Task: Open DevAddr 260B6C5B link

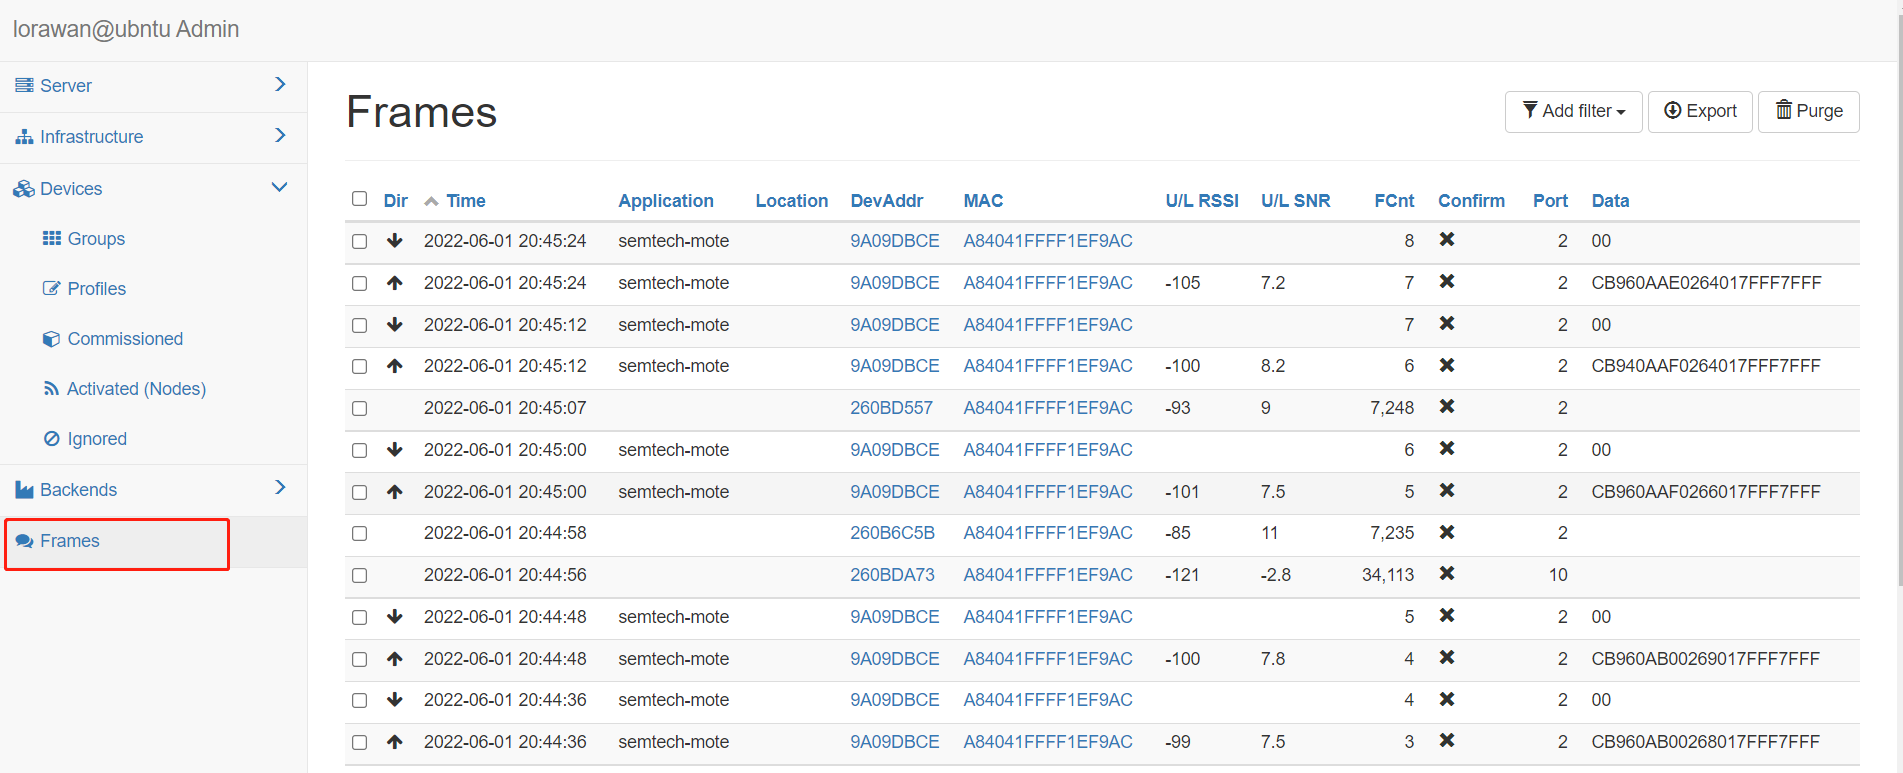Action: [x=892, y=533]
